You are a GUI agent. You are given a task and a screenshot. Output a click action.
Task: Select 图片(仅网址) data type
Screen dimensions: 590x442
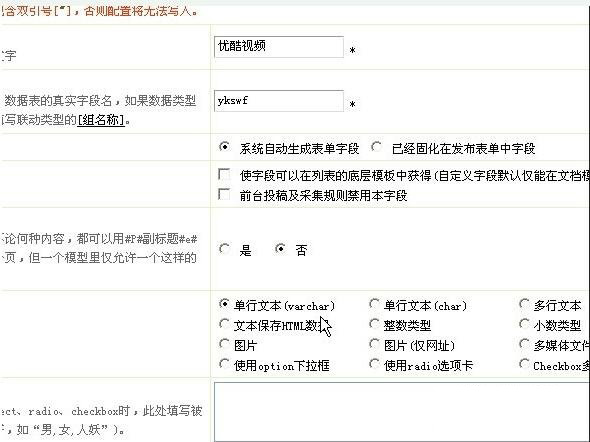(374, 344)
